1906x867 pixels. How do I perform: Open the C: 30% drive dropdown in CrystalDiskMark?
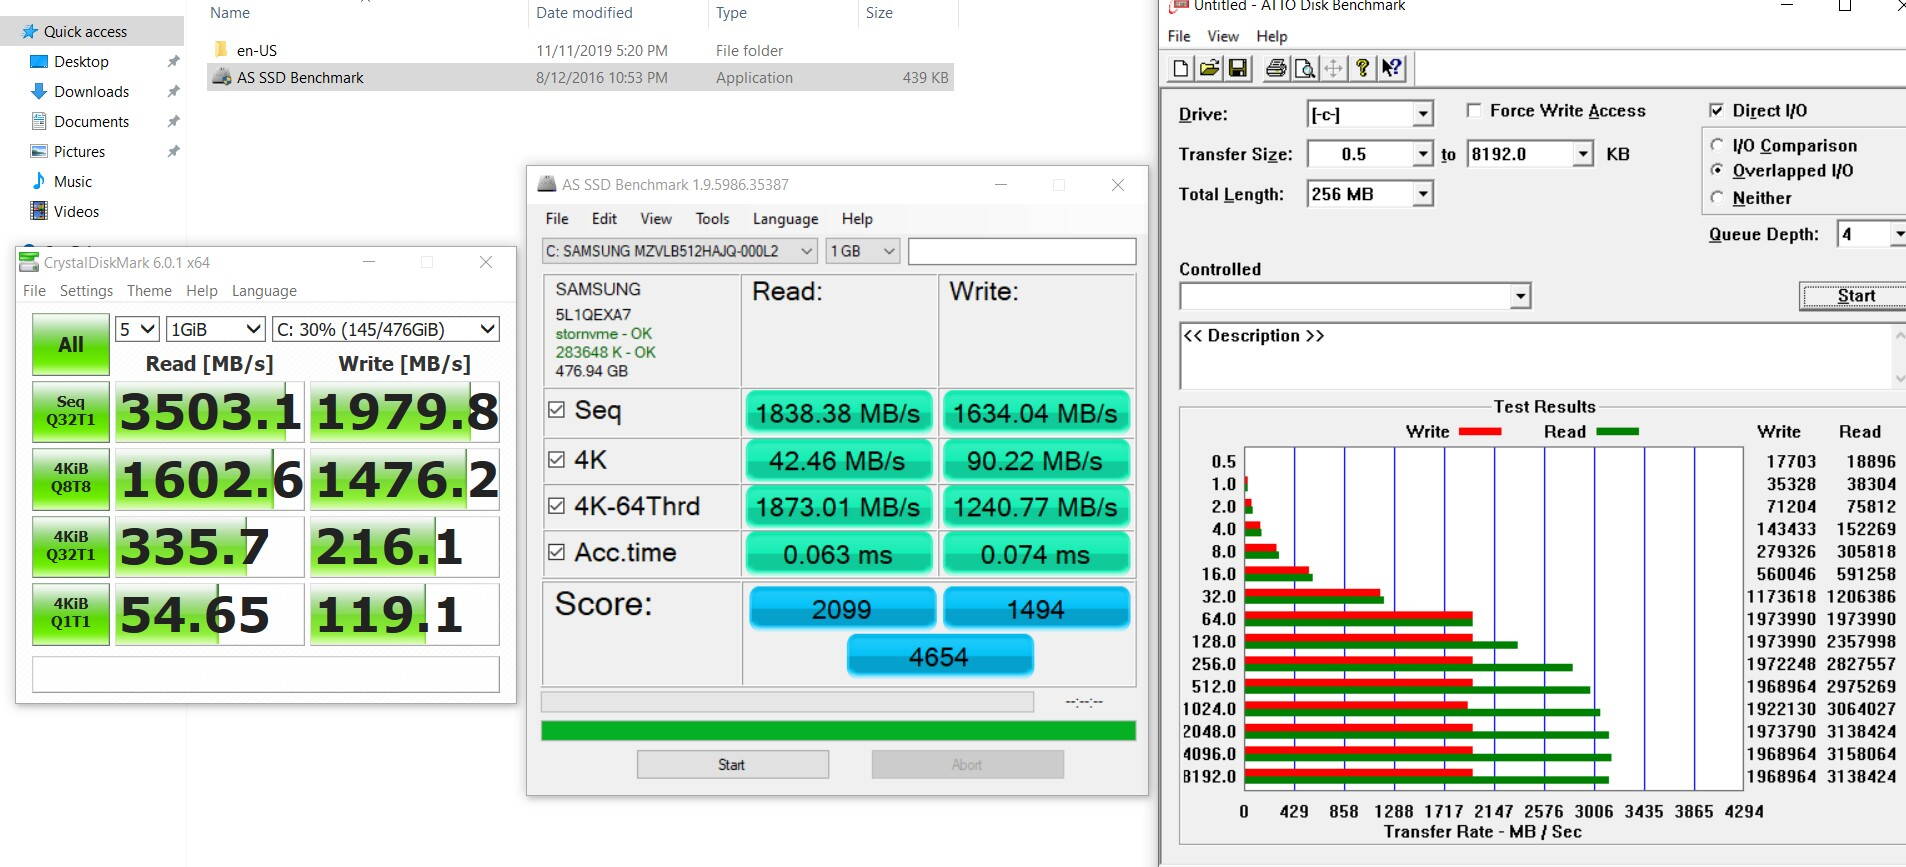click(x=386, y=329)
